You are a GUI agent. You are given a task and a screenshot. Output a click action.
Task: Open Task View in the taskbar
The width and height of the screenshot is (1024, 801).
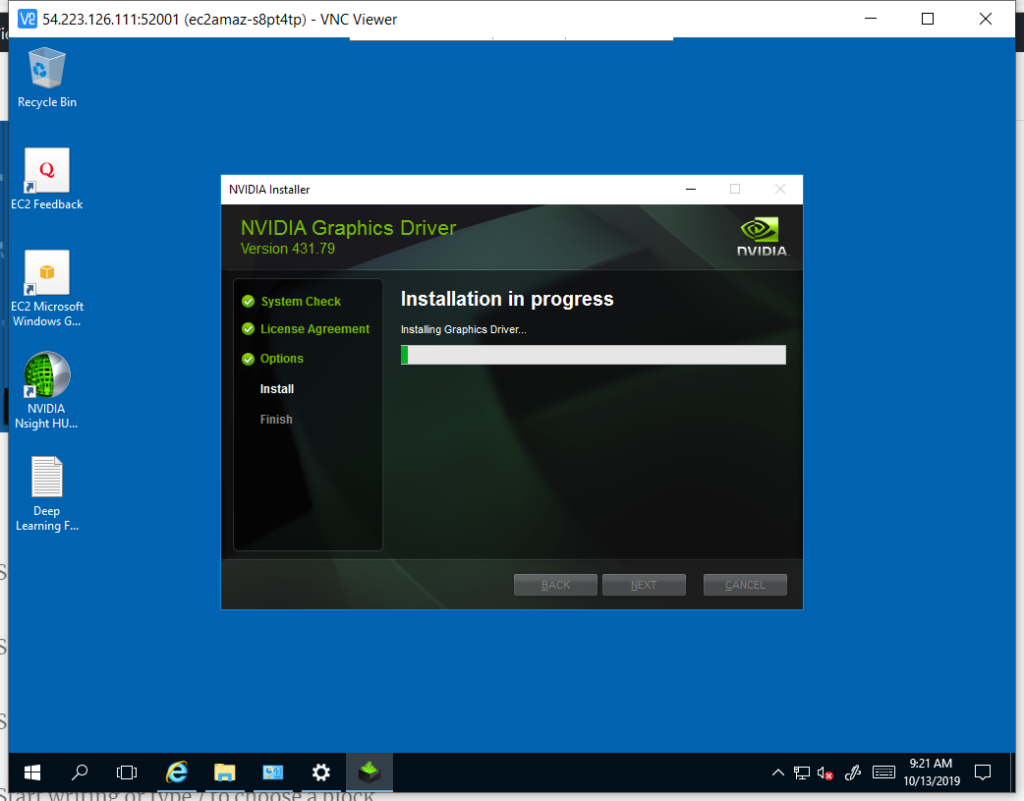point(127,772)
